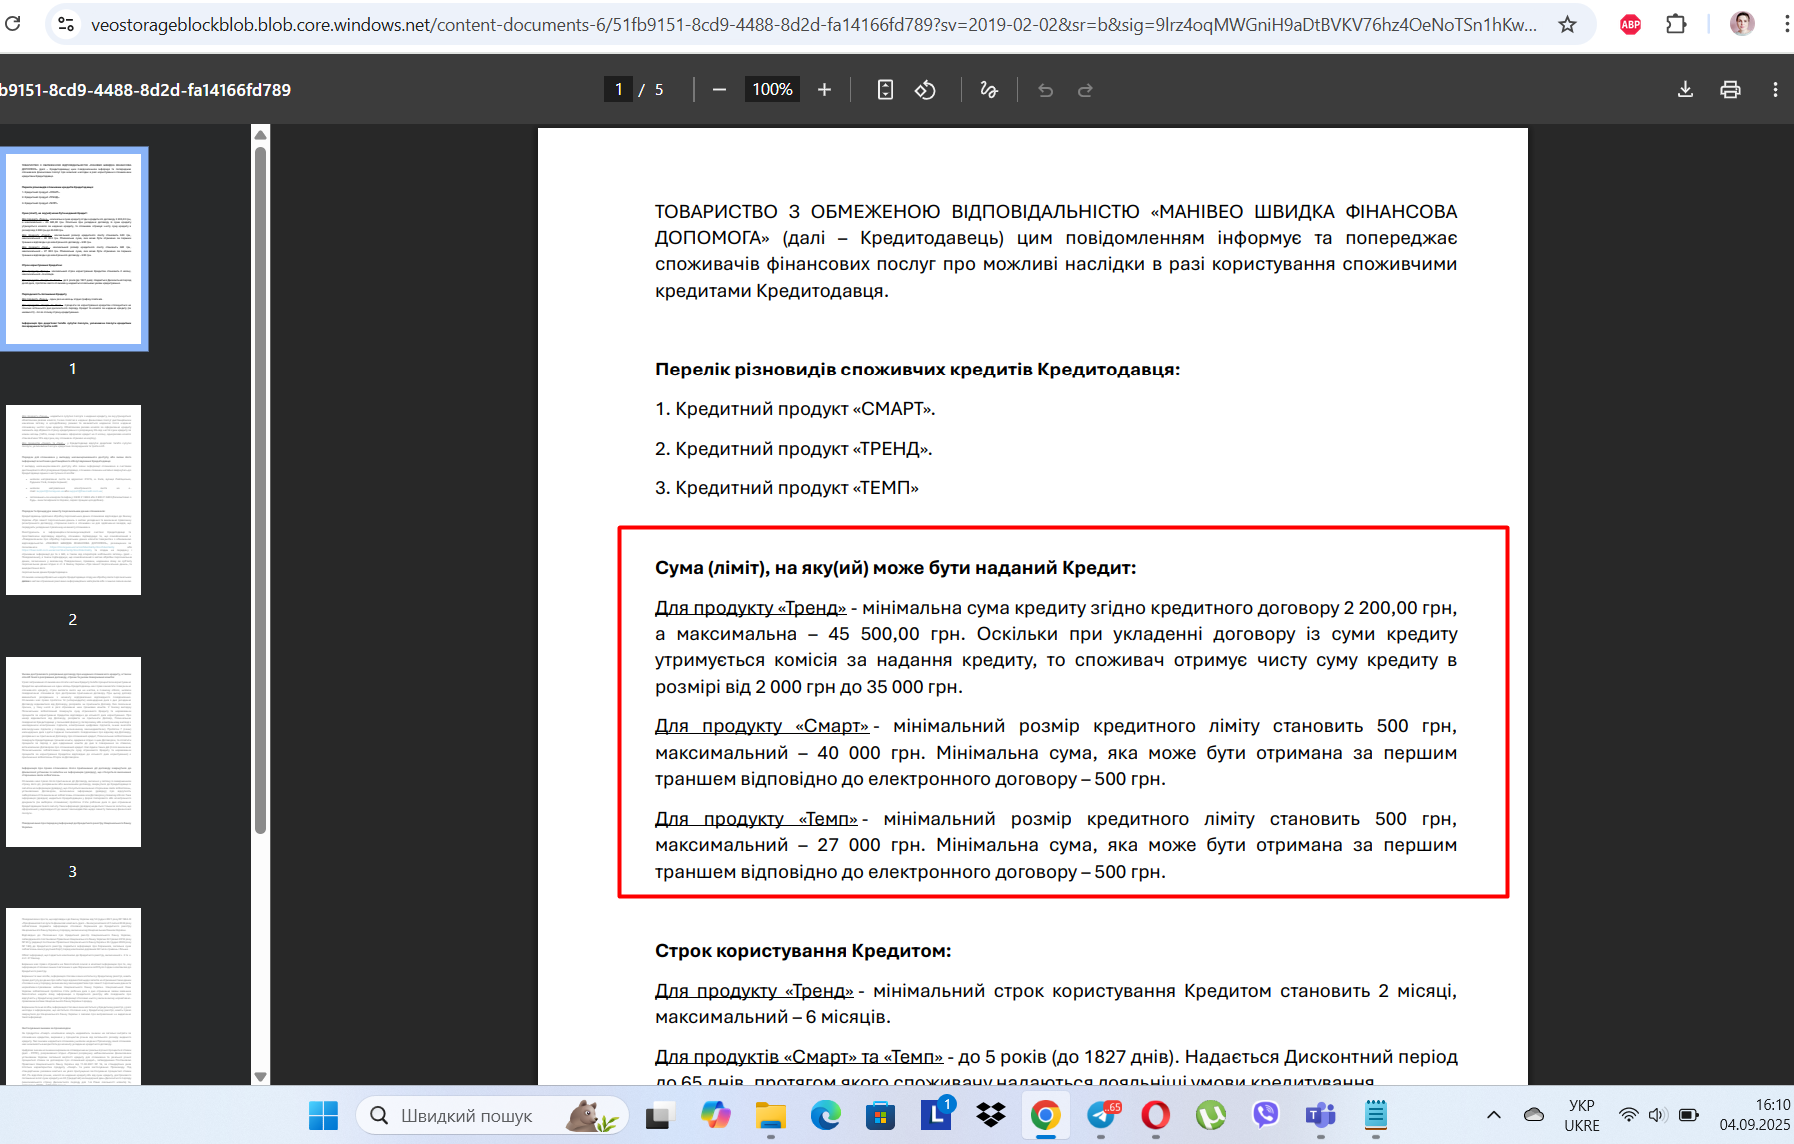The width and height of the screenshot is (1794, 1144).
Task: Open Viber from the taskbar
Action: click(1266, 1115)
